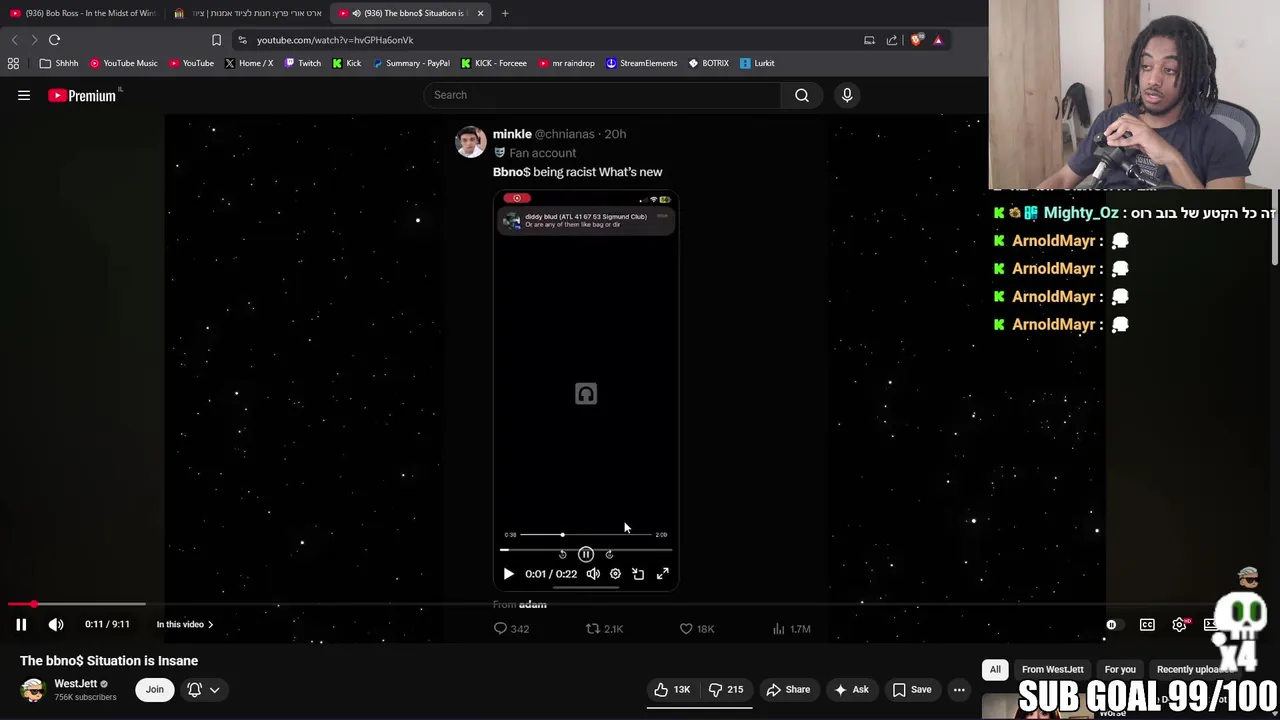Screen dimensions: 1280x720
Task: Click the share page icon in address bar
Action: (x=892, y=40)
